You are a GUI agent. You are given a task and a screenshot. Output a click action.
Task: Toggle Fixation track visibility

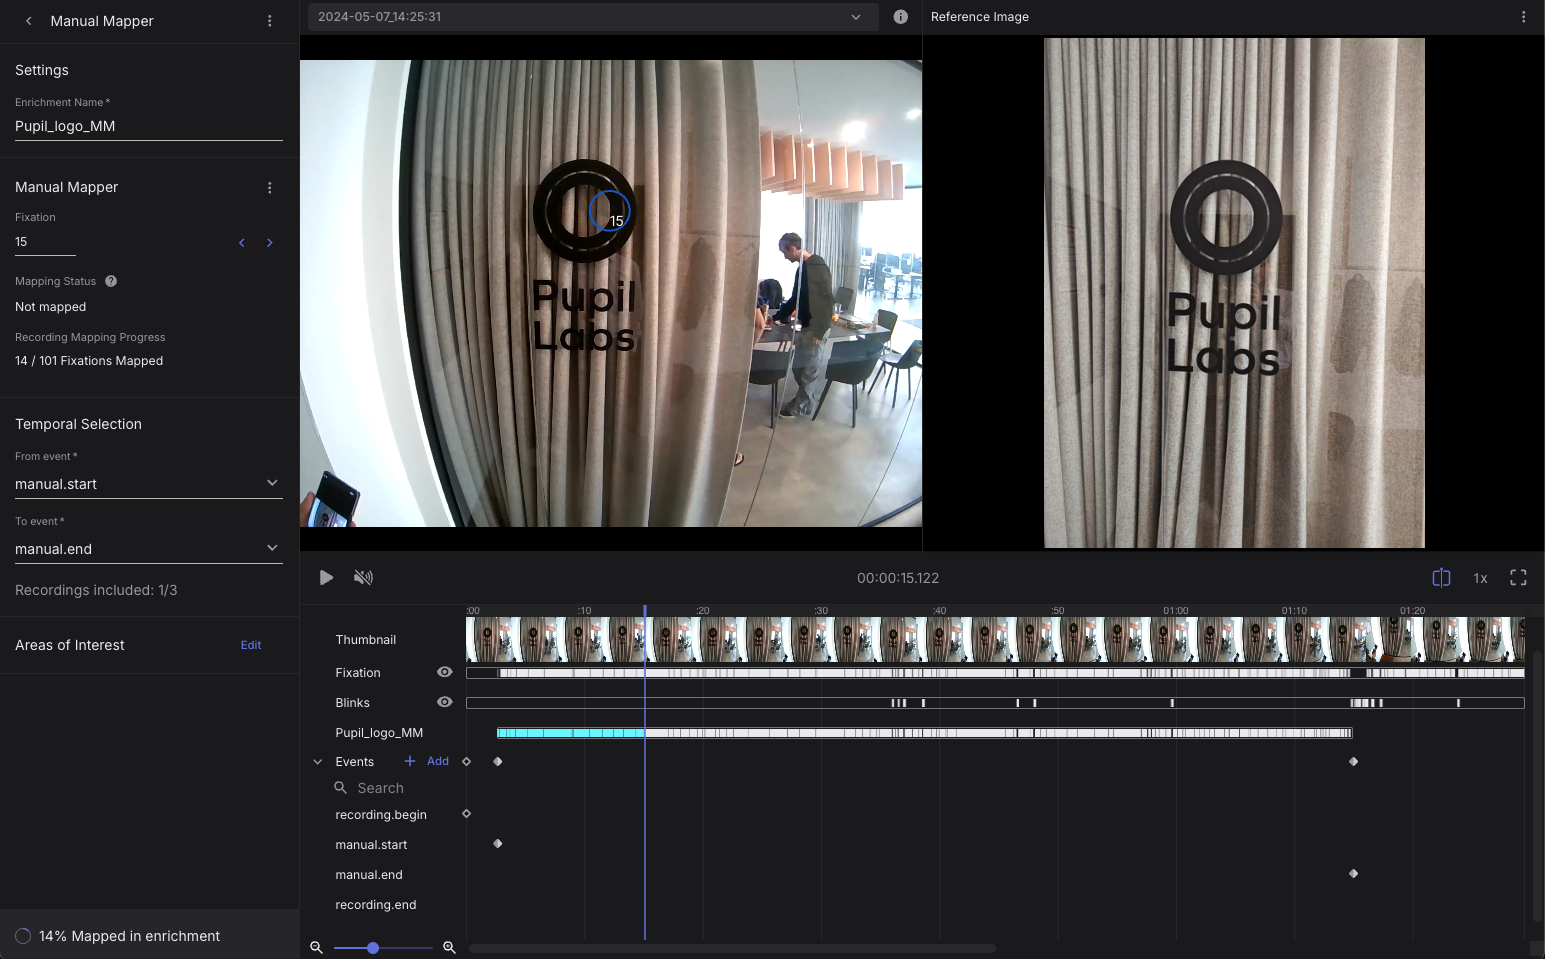coord(445,673)
